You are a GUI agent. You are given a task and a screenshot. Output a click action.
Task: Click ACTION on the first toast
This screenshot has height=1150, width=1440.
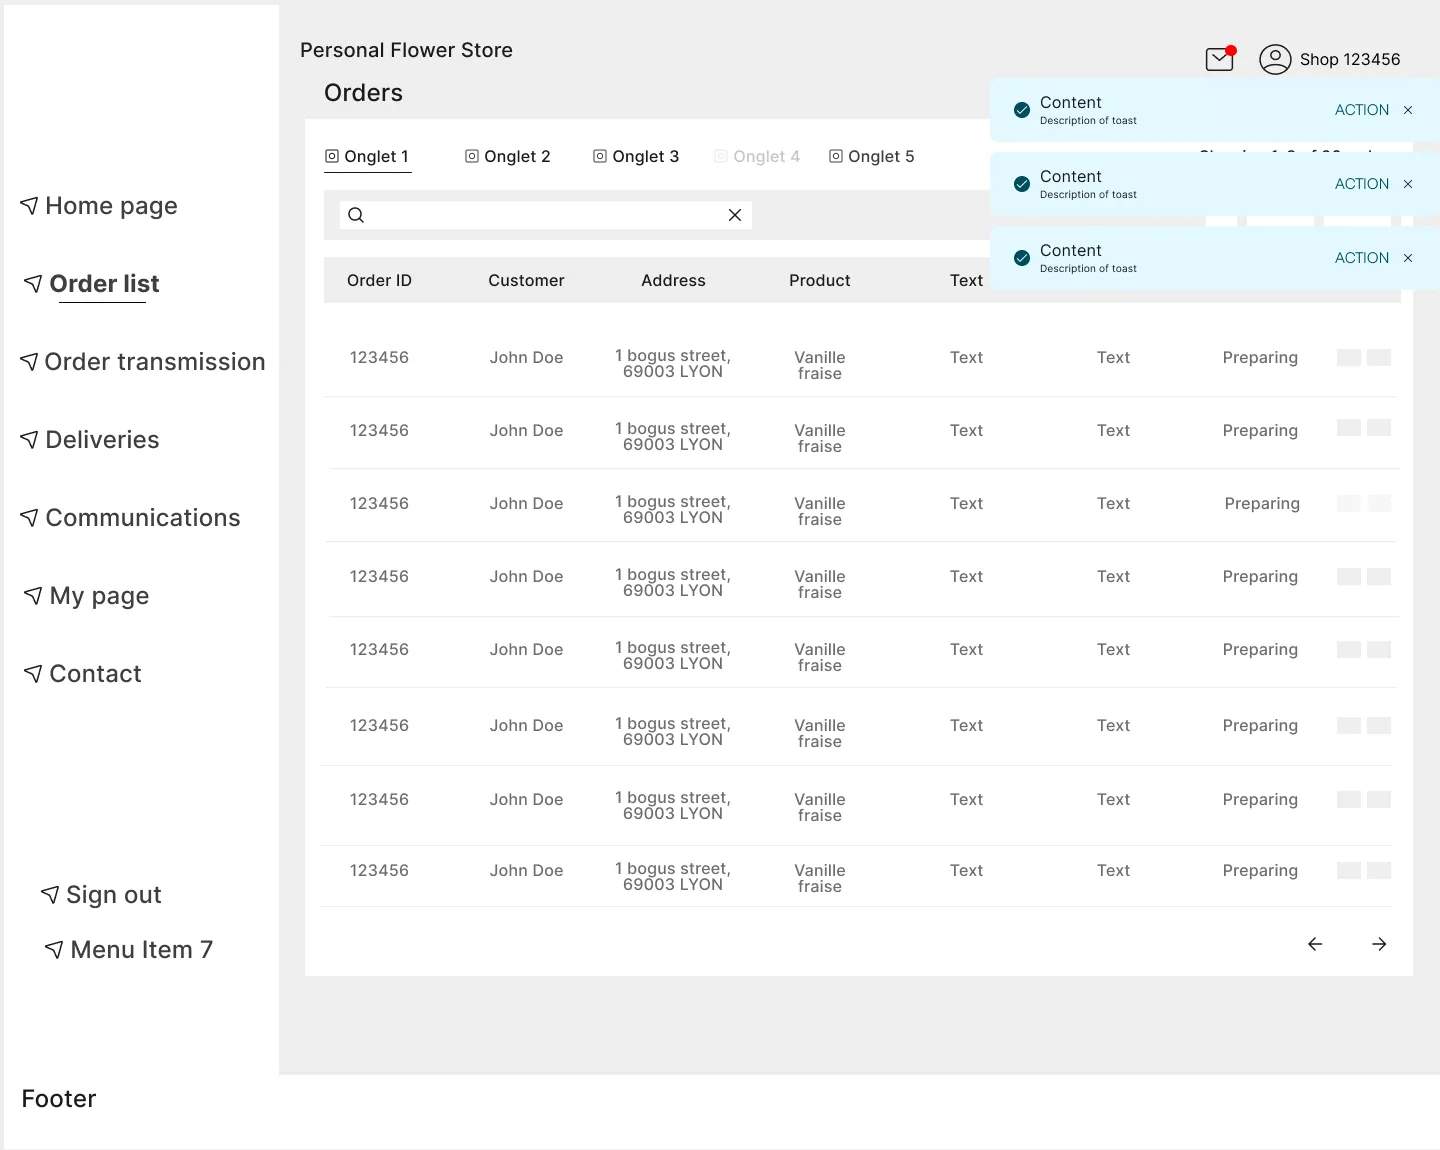coord(1362,110)
